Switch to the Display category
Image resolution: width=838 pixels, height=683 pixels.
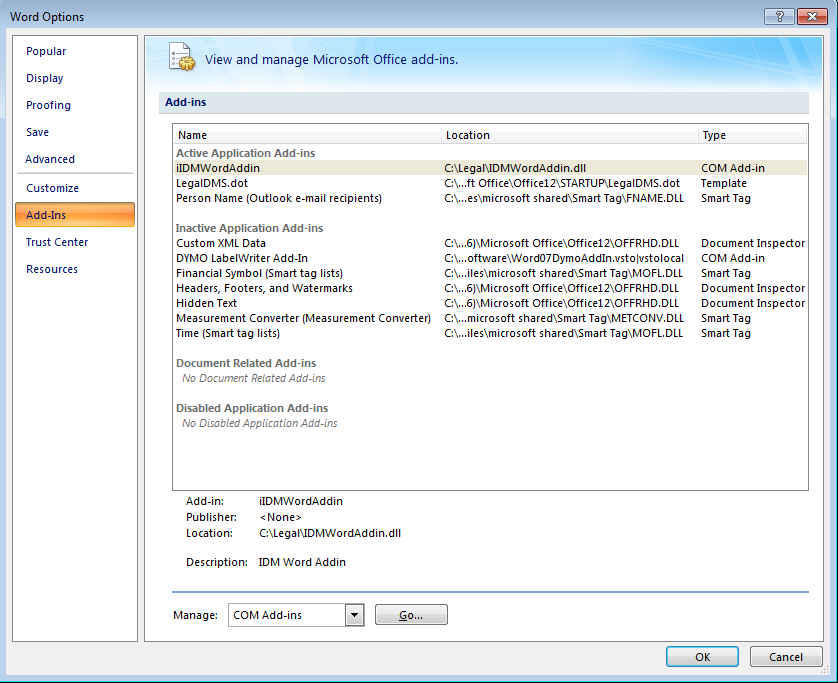click(45, 78)
